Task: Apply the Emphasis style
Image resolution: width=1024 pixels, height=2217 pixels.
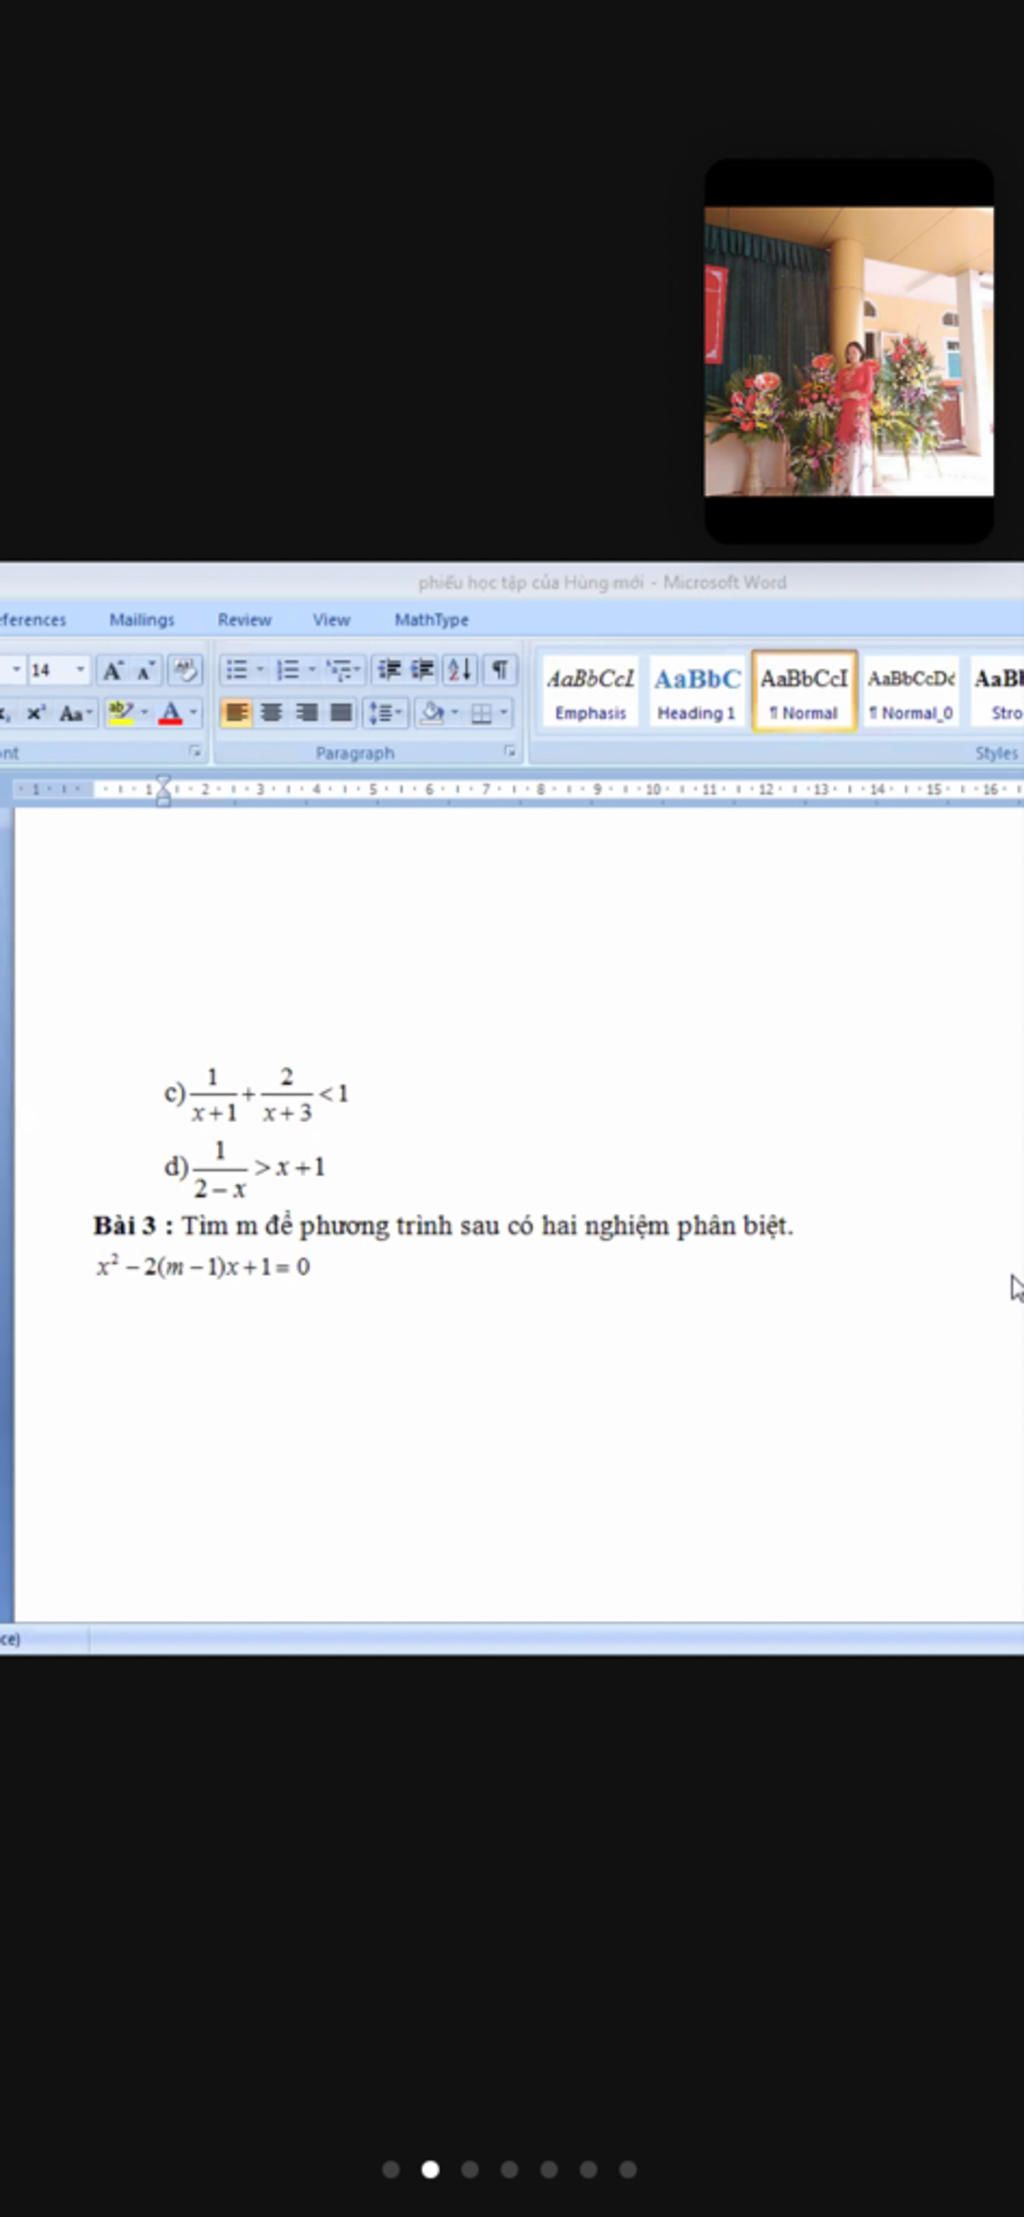Action: [x=590, y=692]
